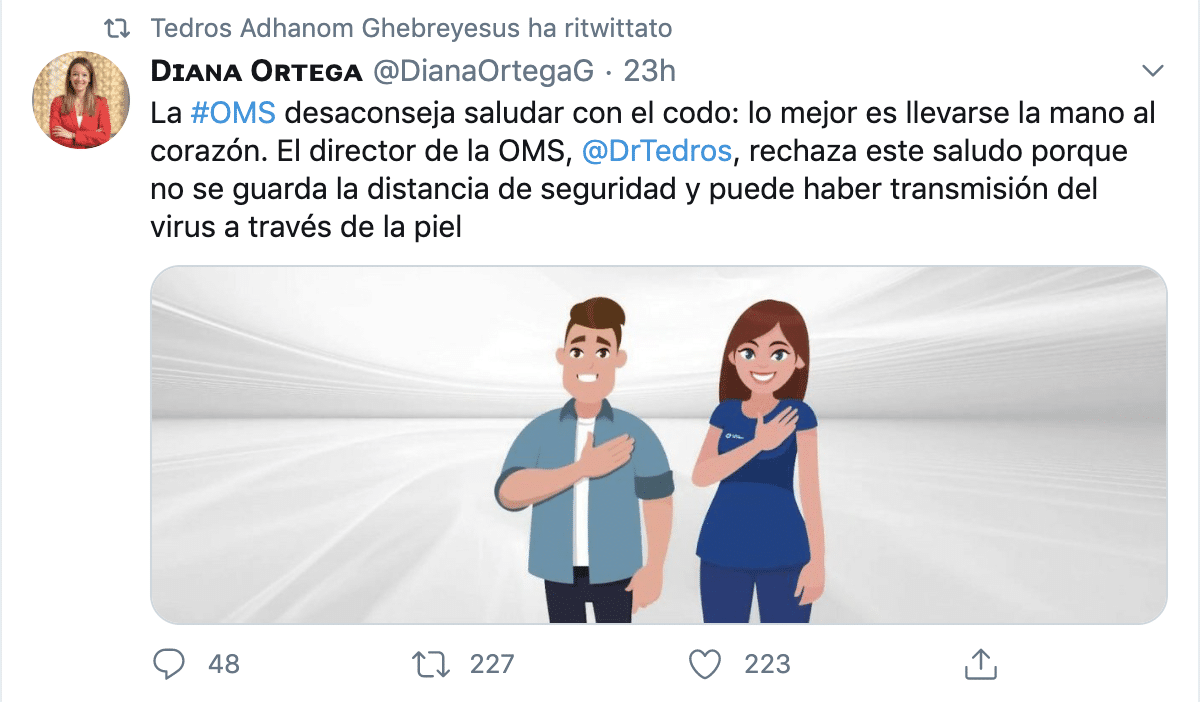The width and height of the screenshot is (1200, 702).
Task: Click the Diana Ortega display name
Action: (x=256, y=71)
